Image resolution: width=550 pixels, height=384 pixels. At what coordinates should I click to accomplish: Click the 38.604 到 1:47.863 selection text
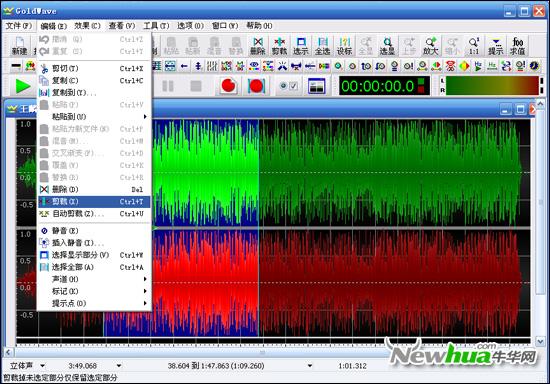tap(216, 366)
